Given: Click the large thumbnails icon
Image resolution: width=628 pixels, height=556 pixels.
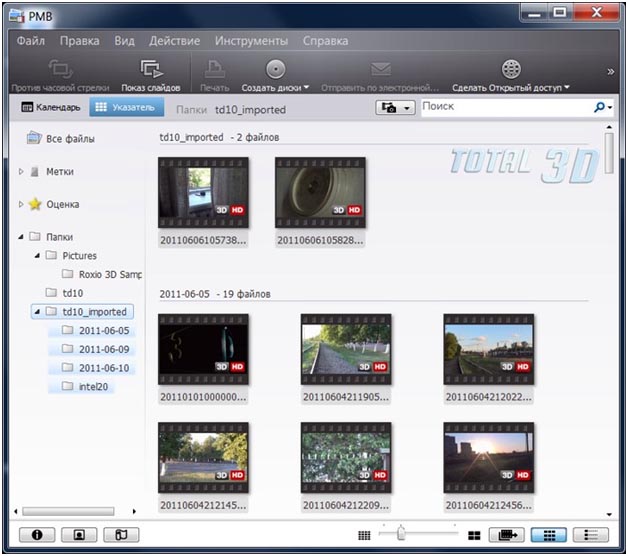Looking at the screenshot, I should (474, 536).
